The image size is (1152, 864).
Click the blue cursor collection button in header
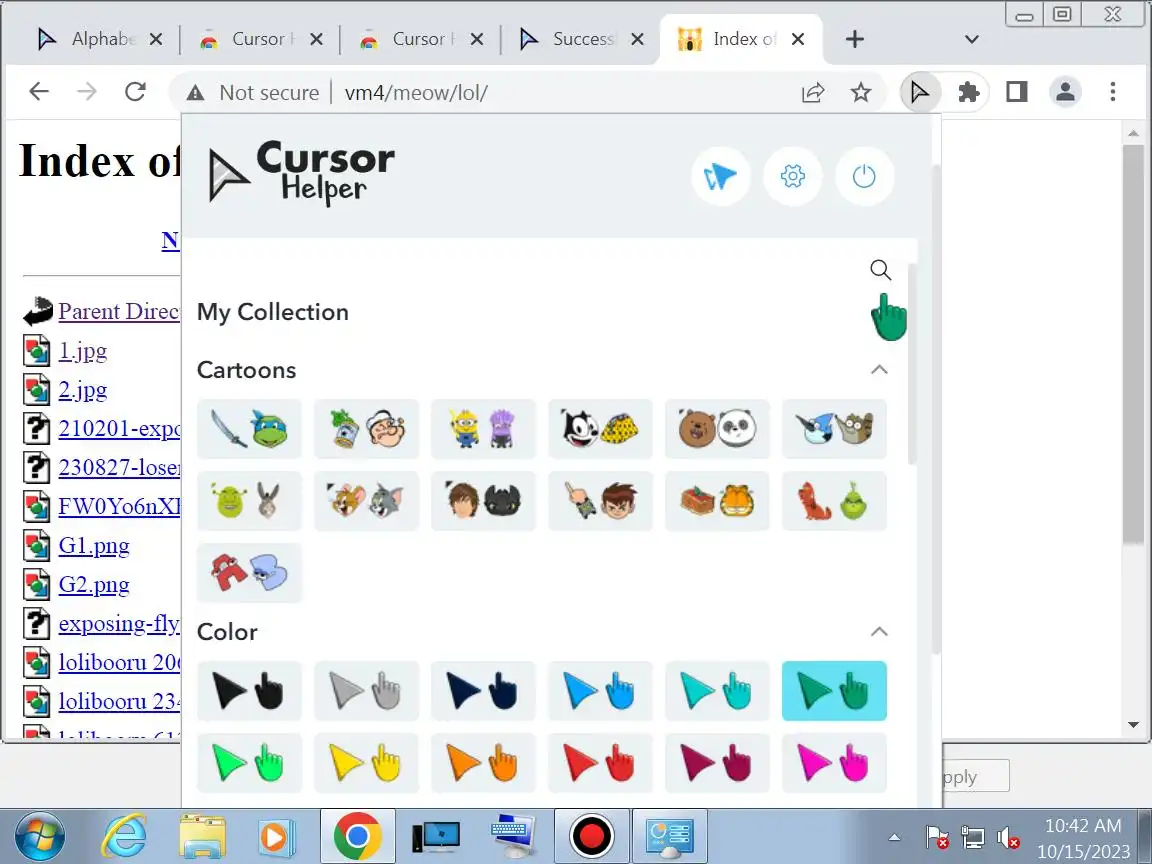coord(721,176)
